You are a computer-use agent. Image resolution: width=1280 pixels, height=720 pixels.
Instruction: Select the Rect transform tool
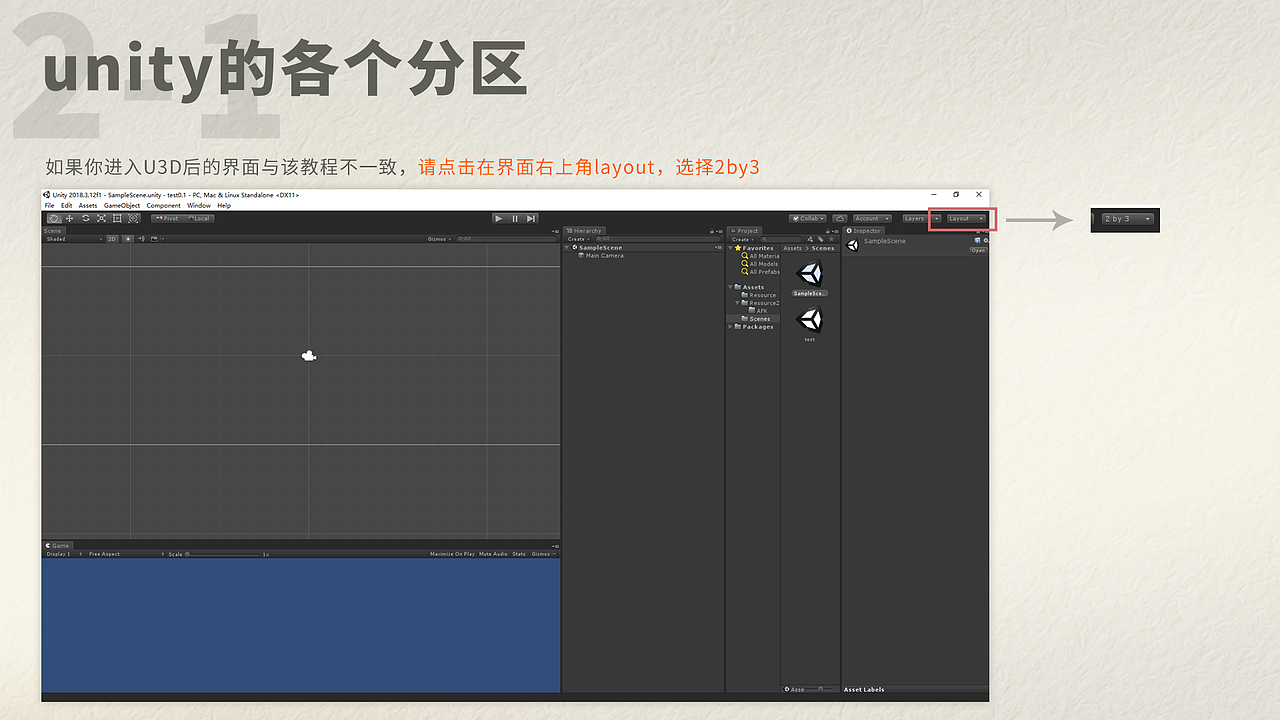pyautogui.click(x=117, y=218)
